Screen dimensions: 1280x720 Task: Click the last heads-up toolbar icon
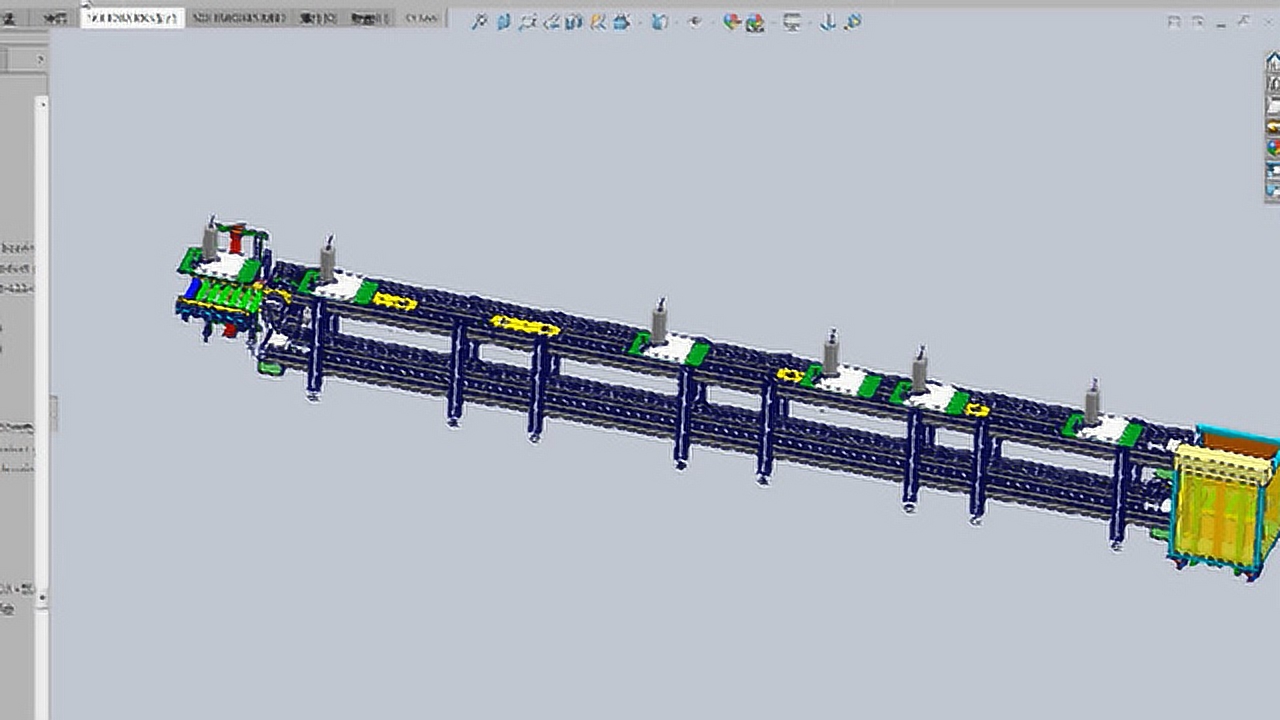852,21
